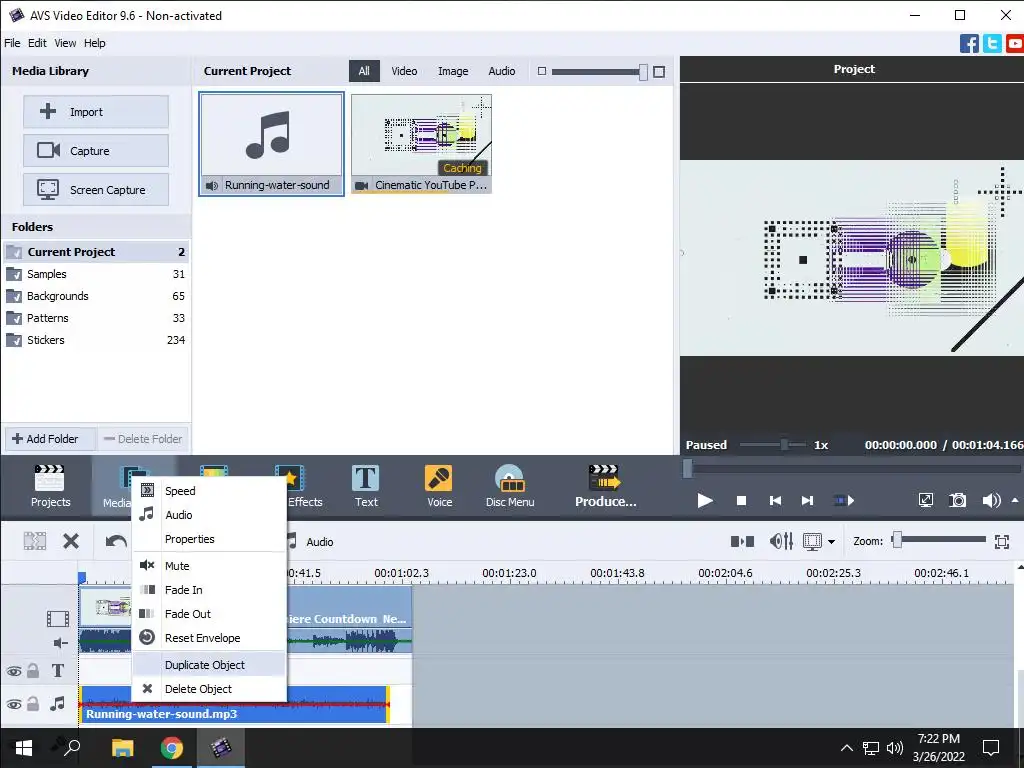Open the Text tool in toolbar
Screen dimensions: 1024x768
pos(366,486)
